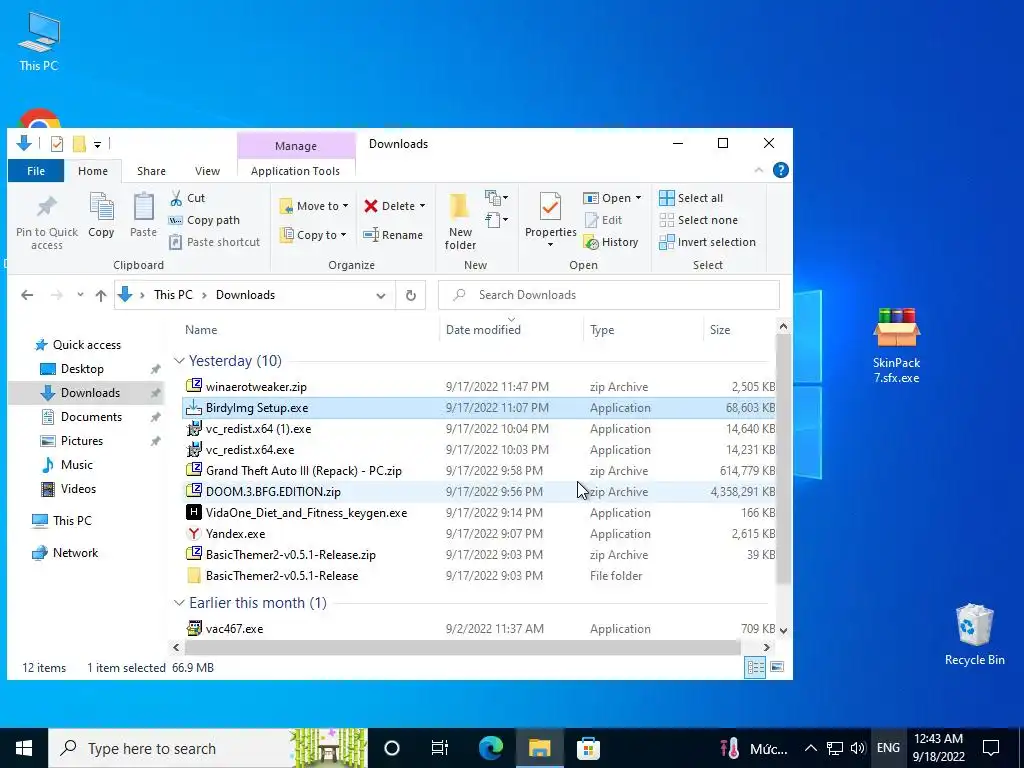Rename the selected file via ribbon
The height and width of the screenshot is (768, 1024).
[393, 235]
